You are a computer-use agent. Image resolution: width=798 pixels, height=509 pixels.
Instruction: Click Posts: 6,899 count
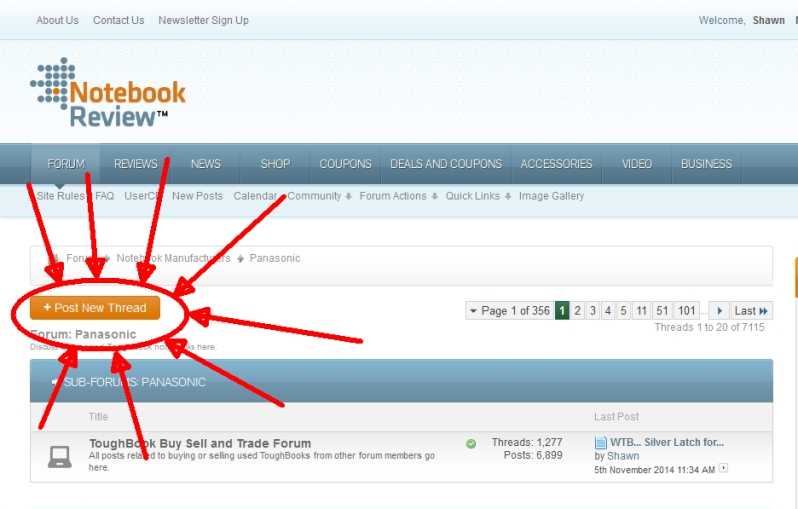point(533,455)
